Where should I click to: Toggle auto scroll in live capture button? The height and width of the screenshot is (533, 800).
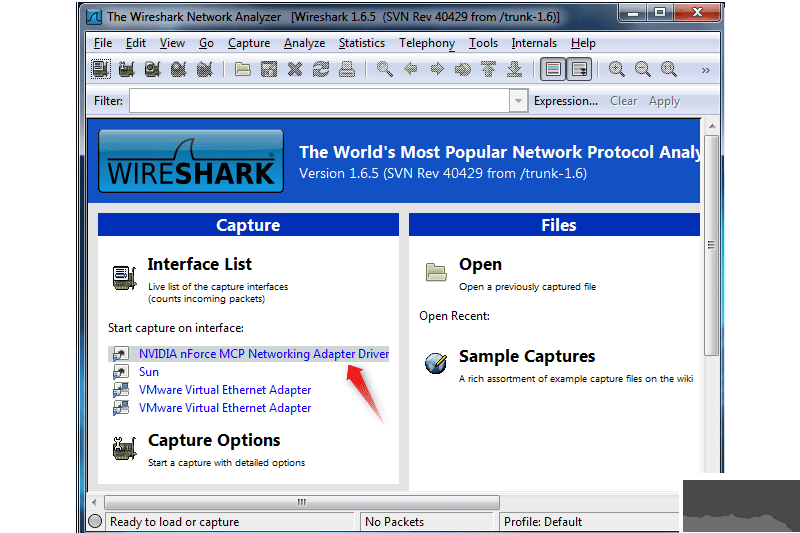(579, 69)
